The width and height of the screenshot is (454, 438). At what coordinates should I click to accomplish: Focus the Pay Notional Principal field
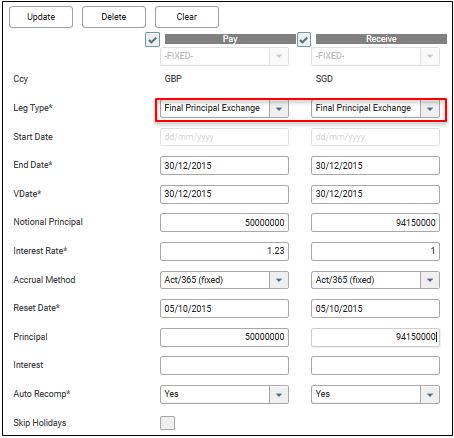pos(224,223)
